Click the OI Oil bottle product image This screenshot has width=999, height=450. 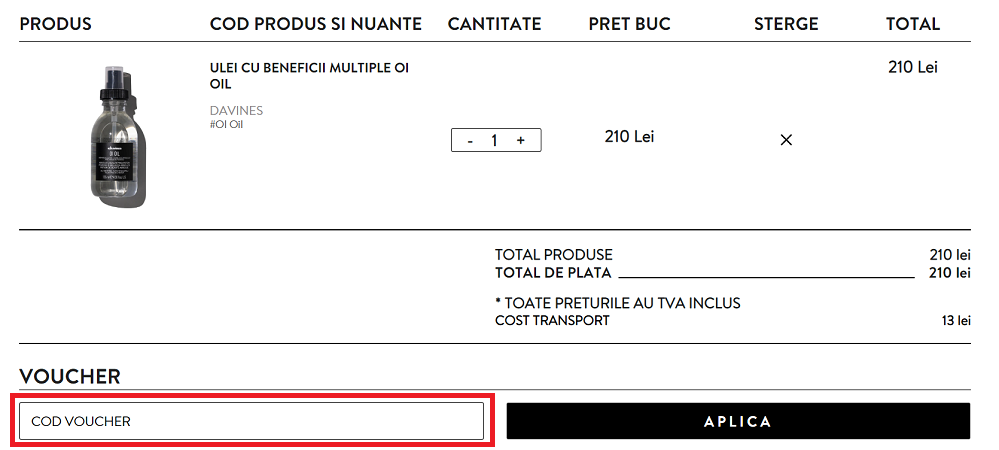[117, 136]
